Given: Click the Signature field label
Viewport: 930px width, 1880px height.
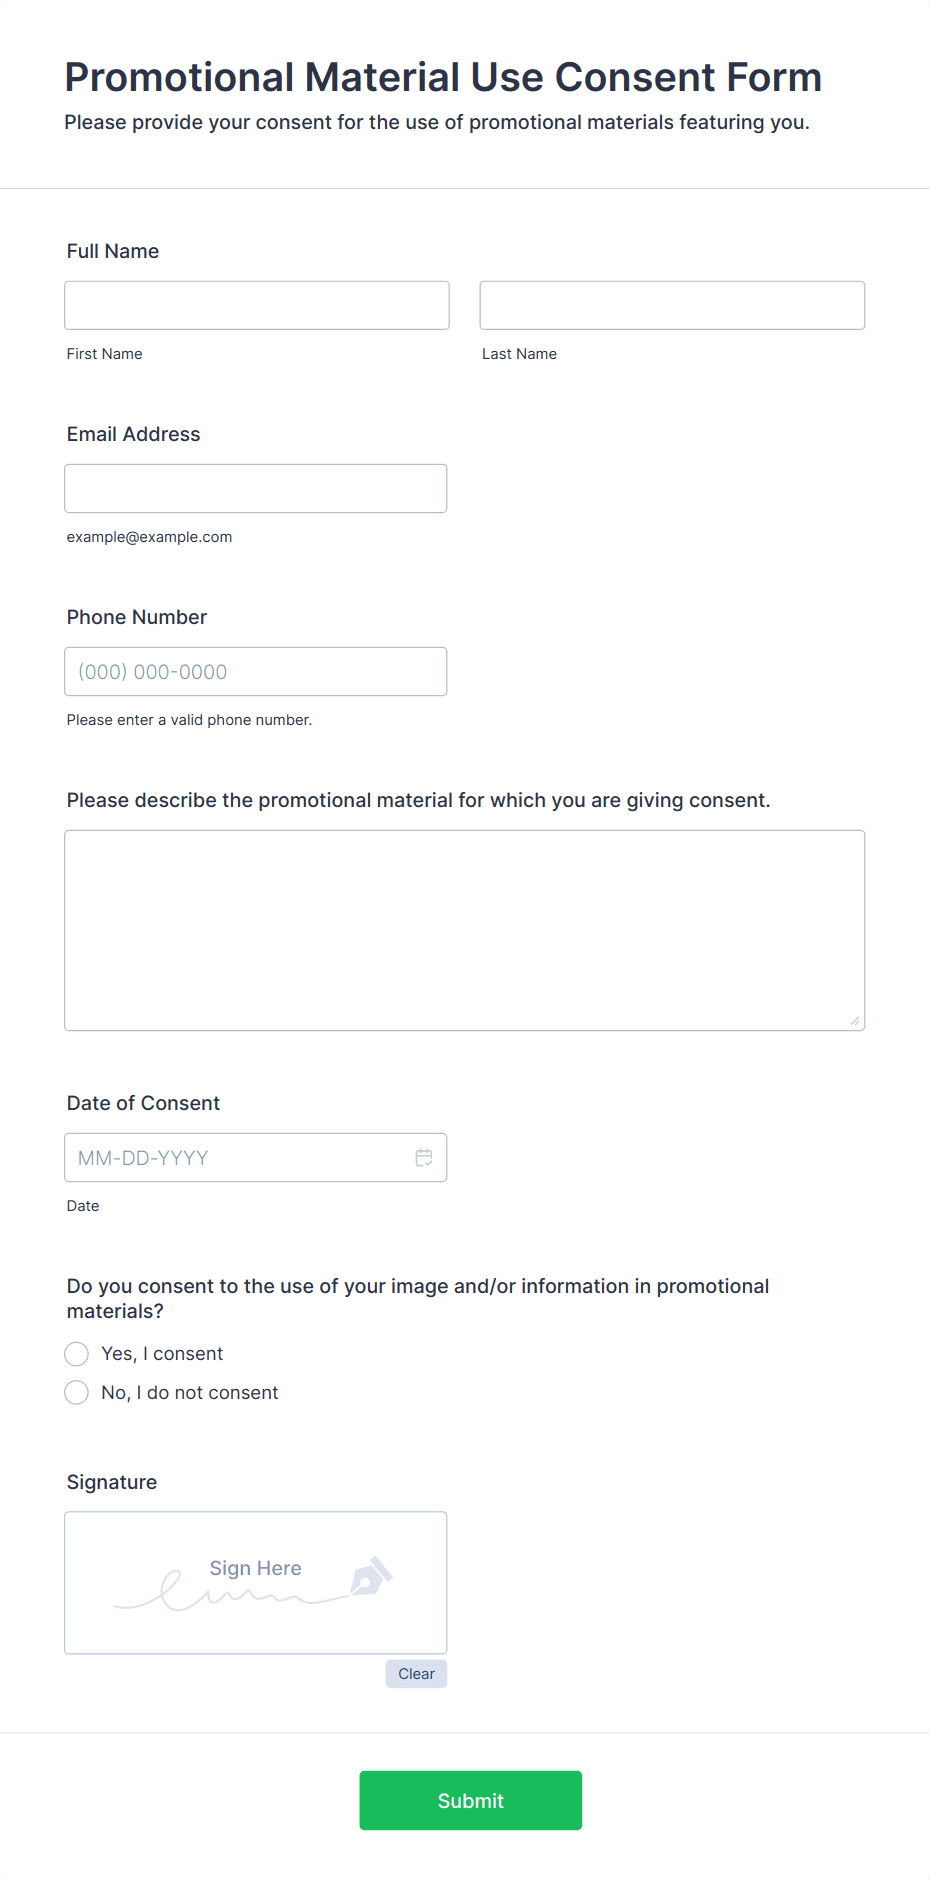Looking at the screenshot, I should [112, 1482].
